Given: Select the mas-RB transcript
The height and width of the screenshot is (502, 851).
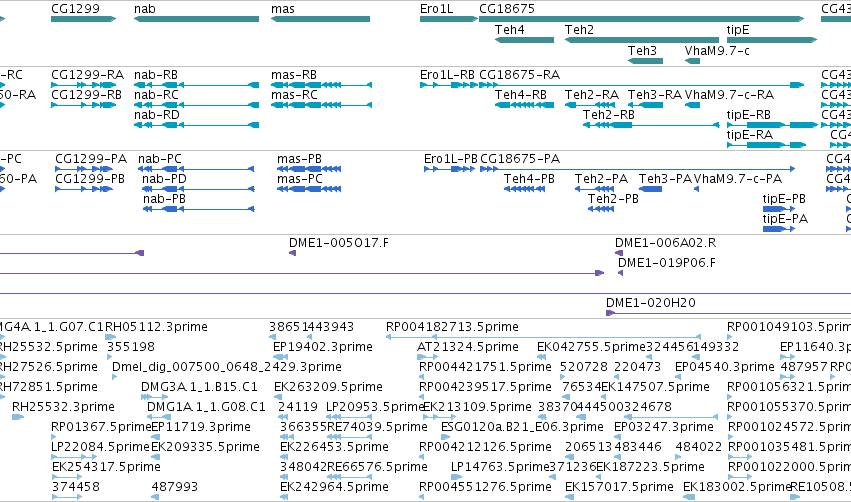Looking at the screenshot, I should click(321, 85).
